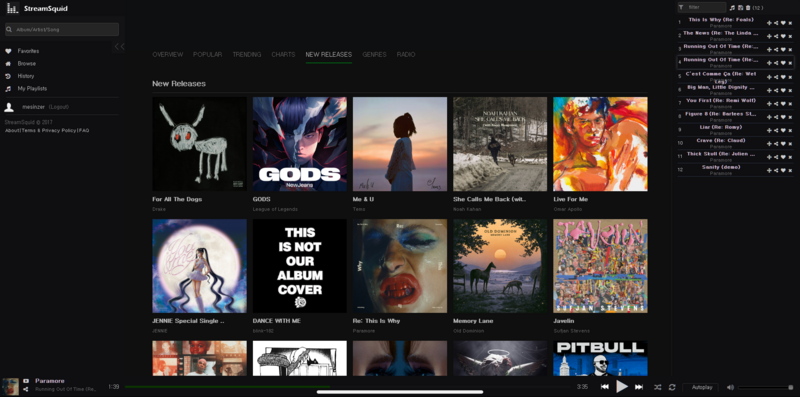
Task: Play the current track
Action: (x=621, y=387)
